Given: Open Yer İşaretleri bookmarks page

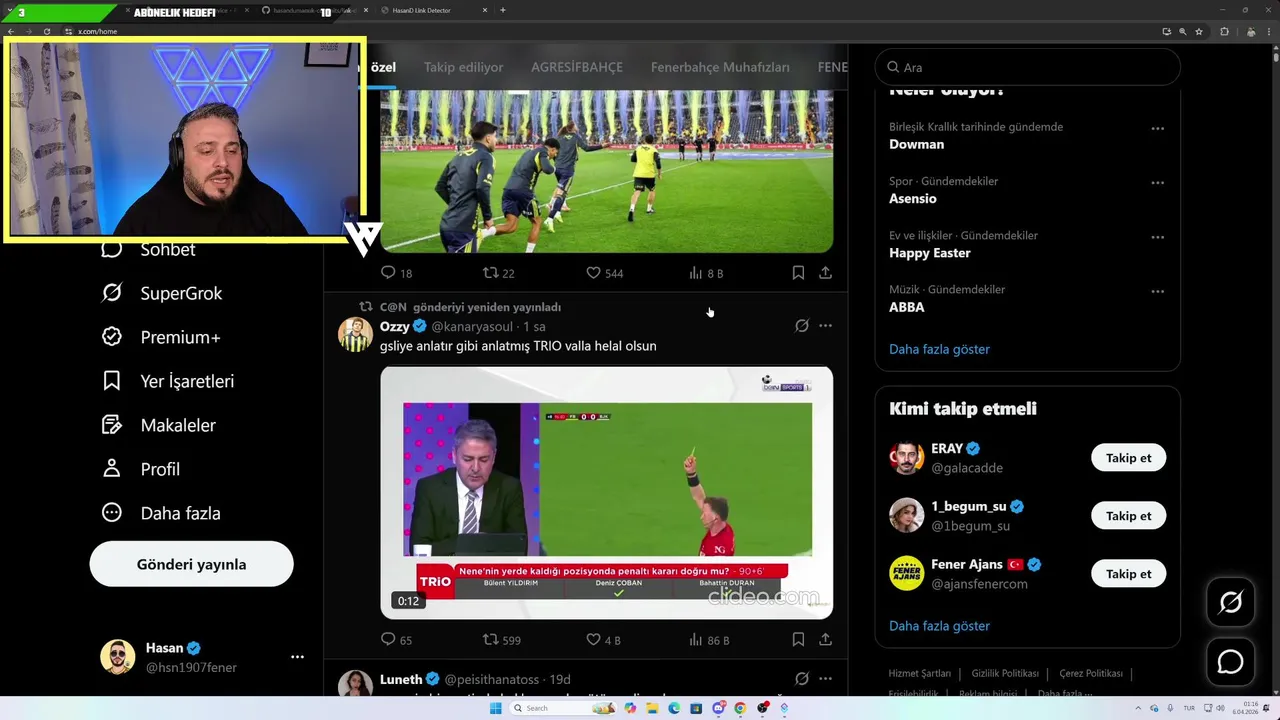Looking at the screenshot, I should tap(168, 381).
